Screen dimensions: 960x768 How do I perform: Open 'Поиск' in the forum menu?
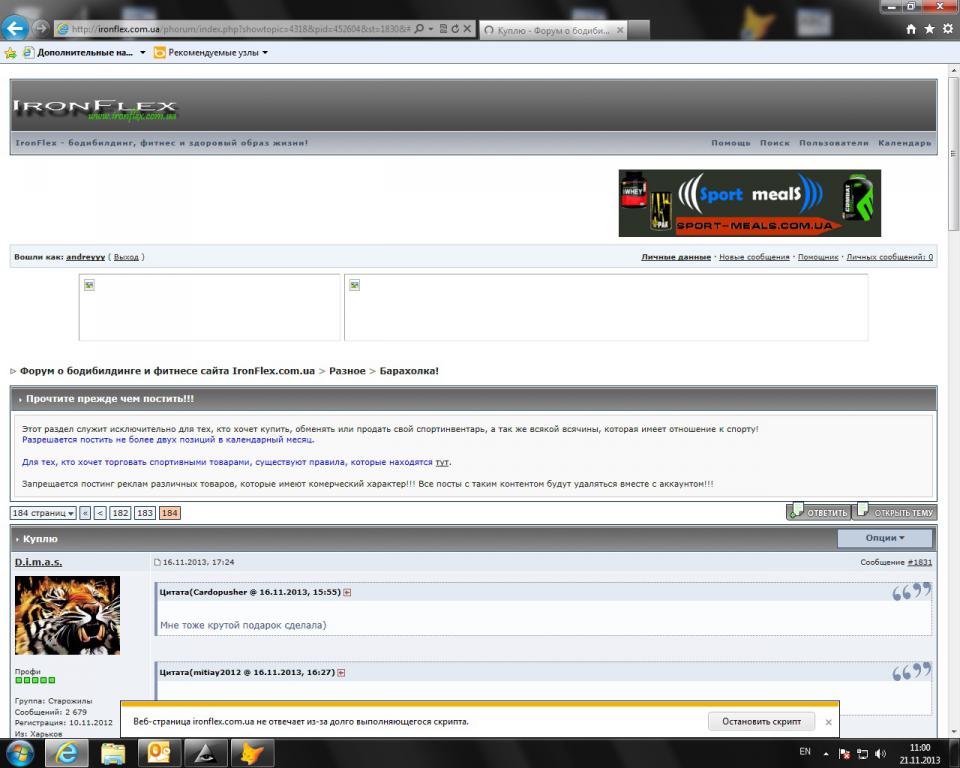pos(774,143)
